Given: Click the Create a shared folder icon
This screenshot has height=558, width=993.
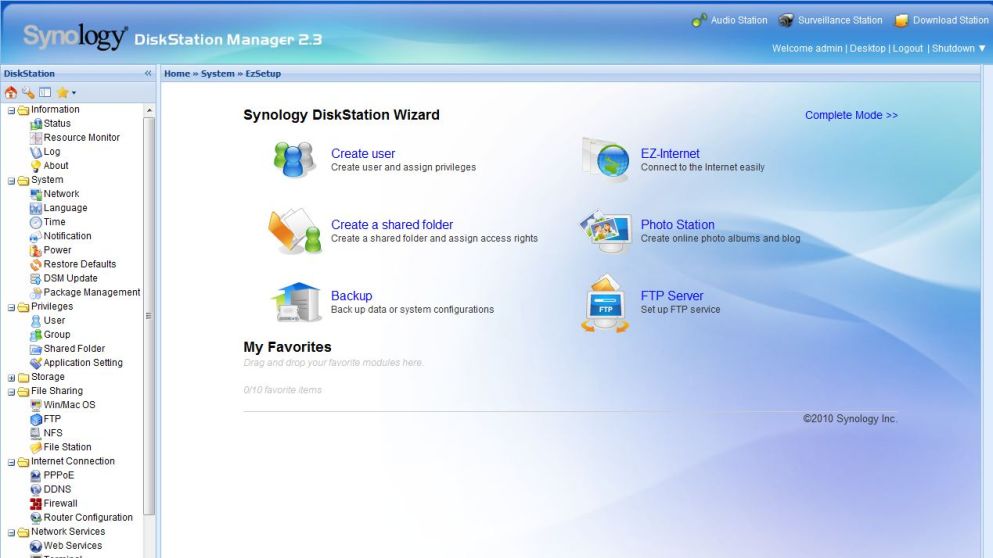Looking at the screenshot, I should tap(294, 231).
